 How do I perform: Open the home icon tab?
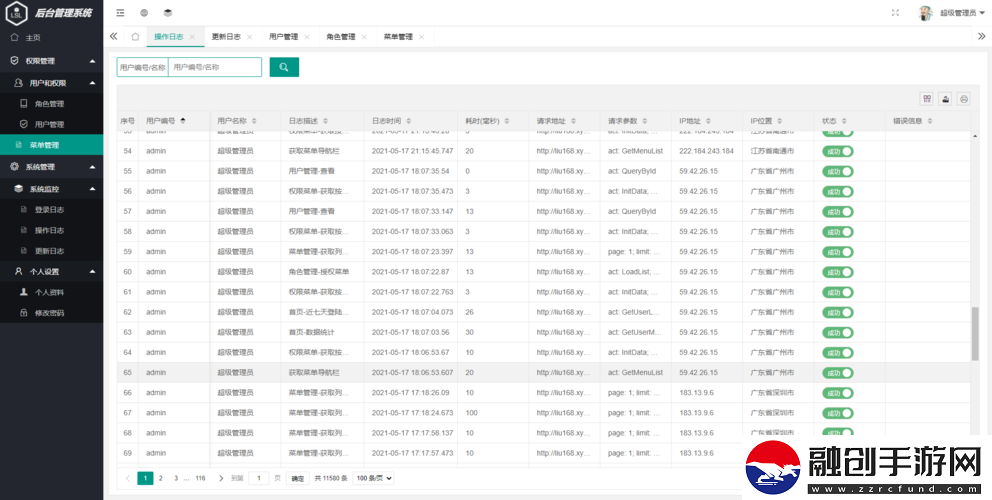[x=135, y=37]
